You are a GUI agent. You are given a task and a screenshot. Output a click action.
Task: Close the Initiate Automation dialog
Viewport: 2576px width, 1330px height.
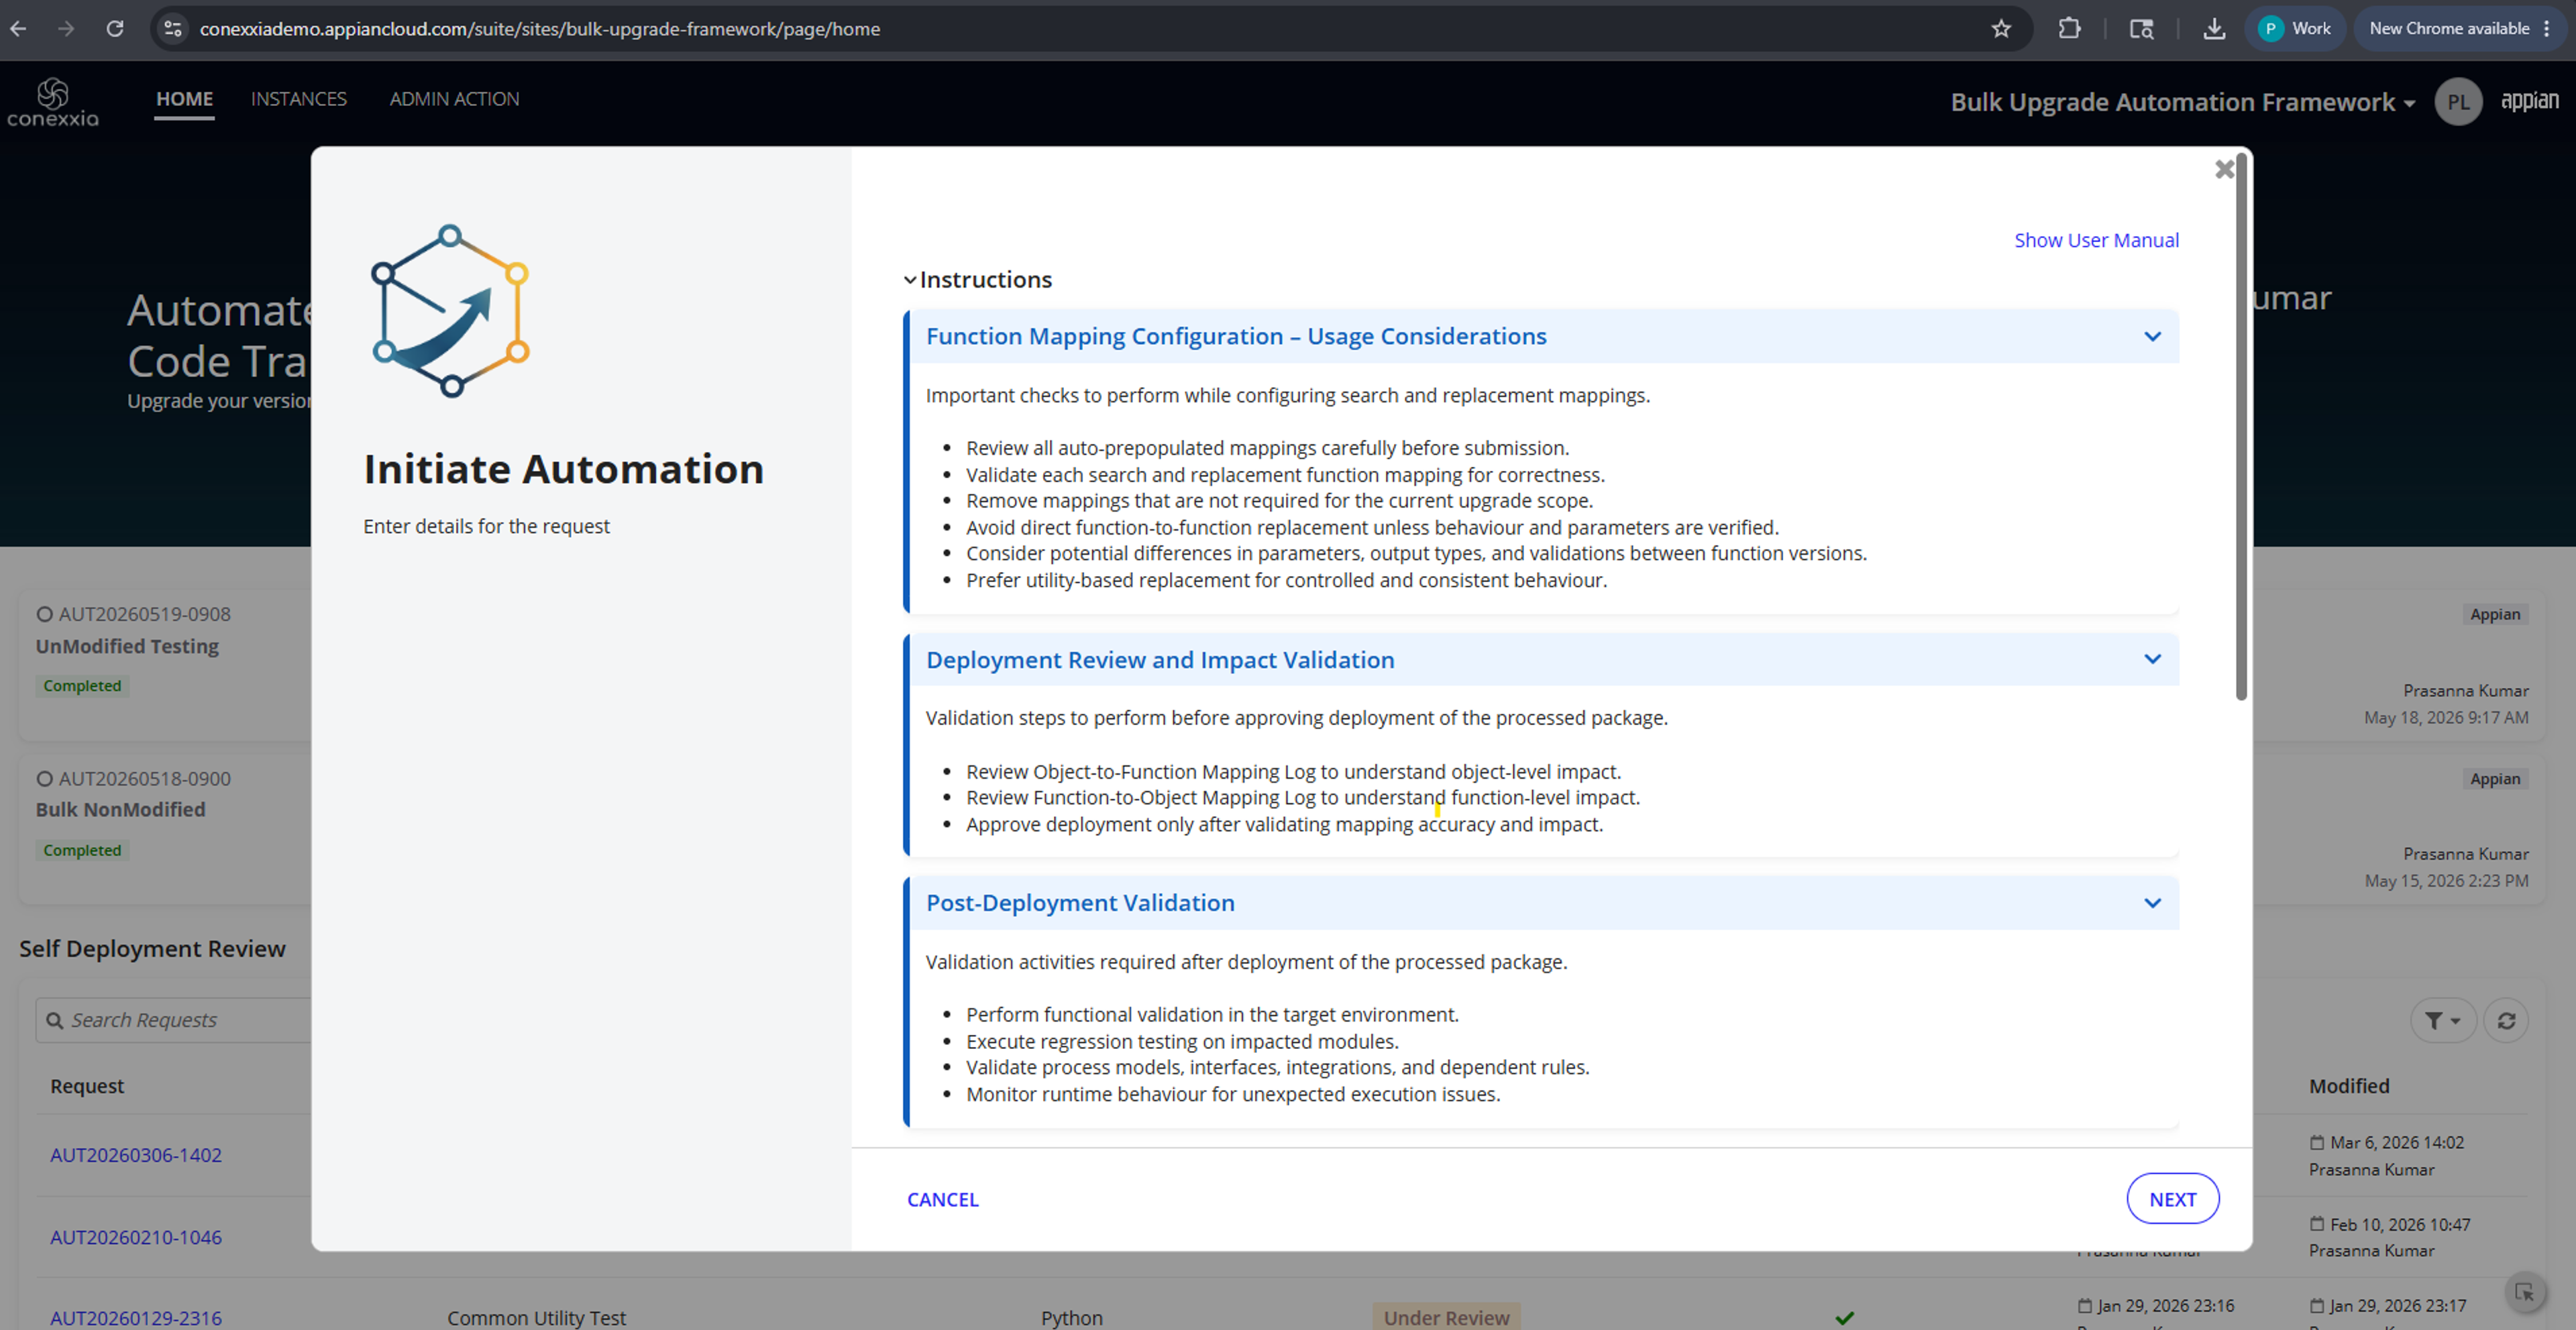[2224, 169]
